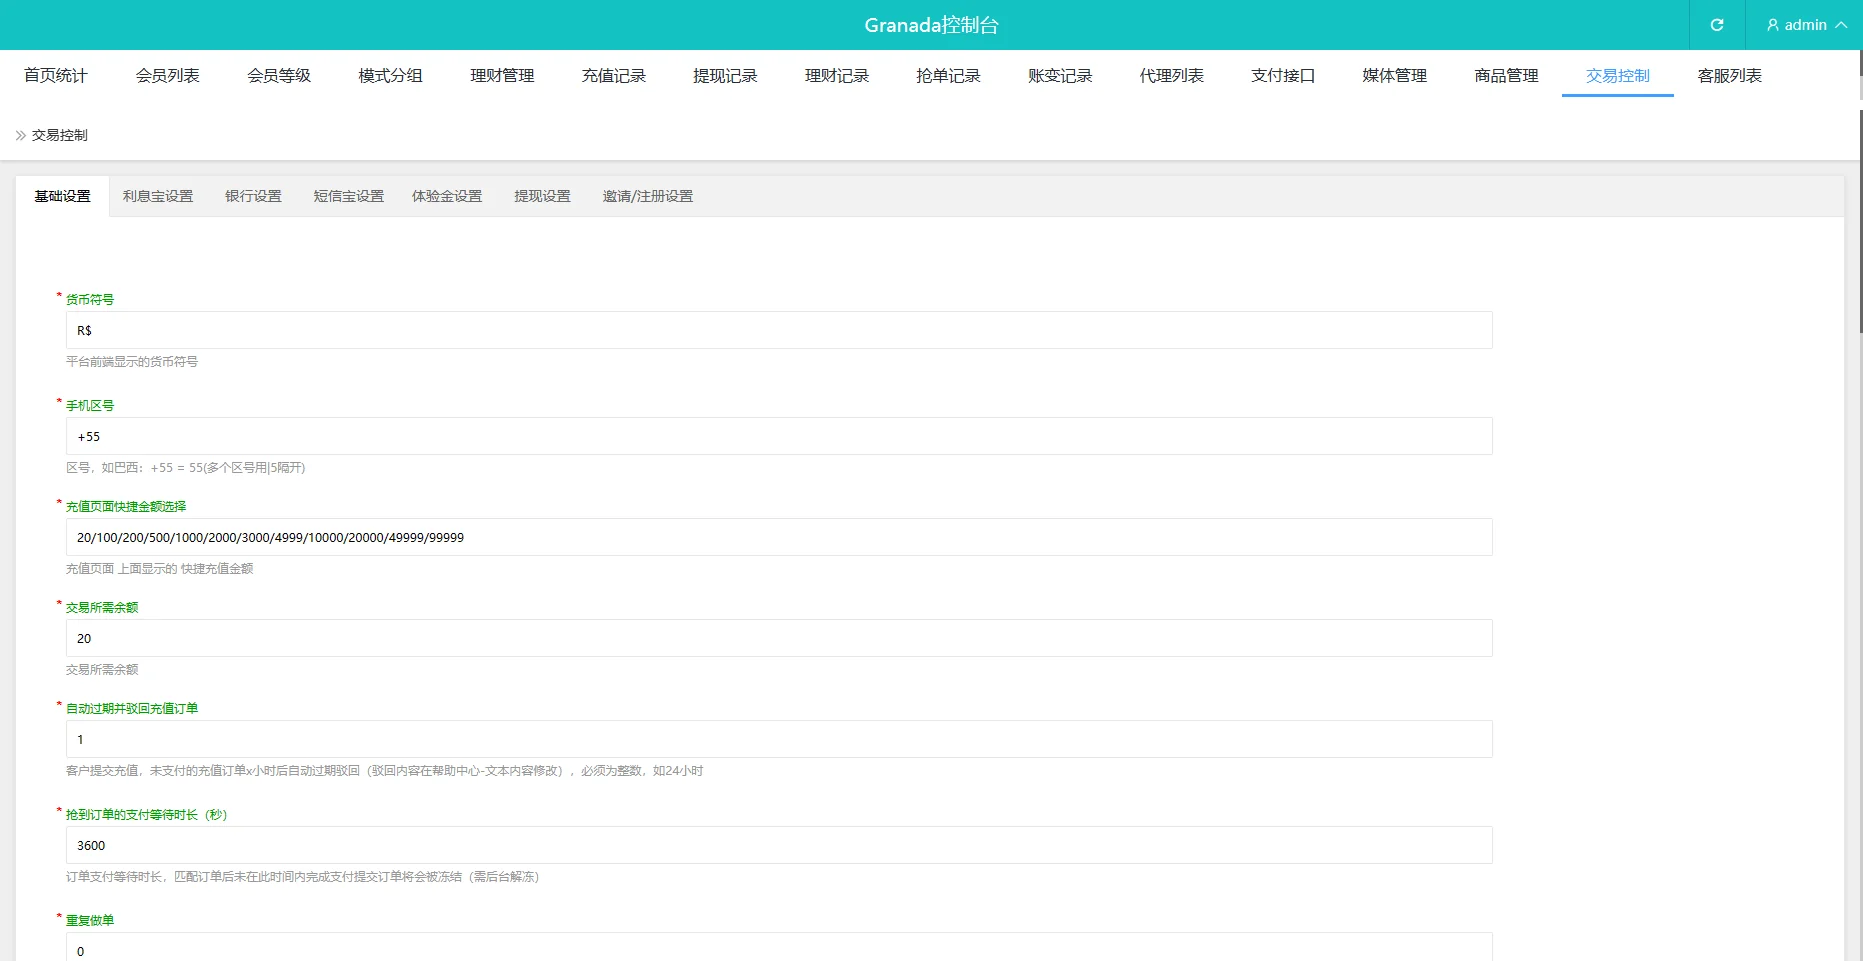The height and width of the screenshot is (961, 1863).
Task: Click the 抢到订单的支付等待时长 field with 3600
Action: pyautogui.click(x=778, y=846)
